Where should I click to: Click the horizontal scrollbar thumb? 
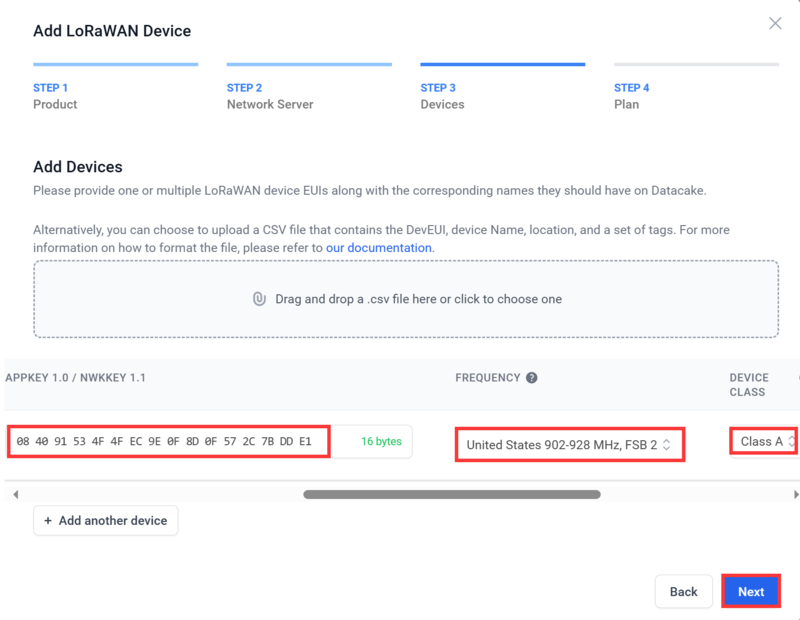[452, 494]
